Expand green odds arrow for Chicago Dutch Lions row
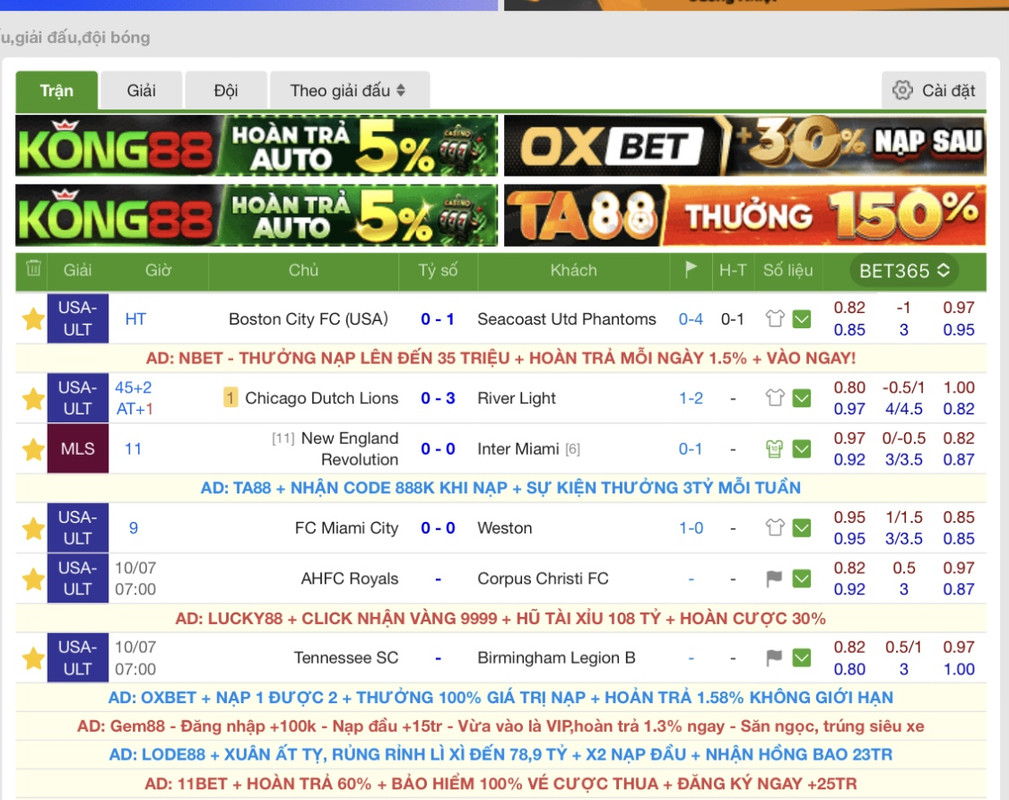This screenshot has height=800, width=1009. [802, 398]
